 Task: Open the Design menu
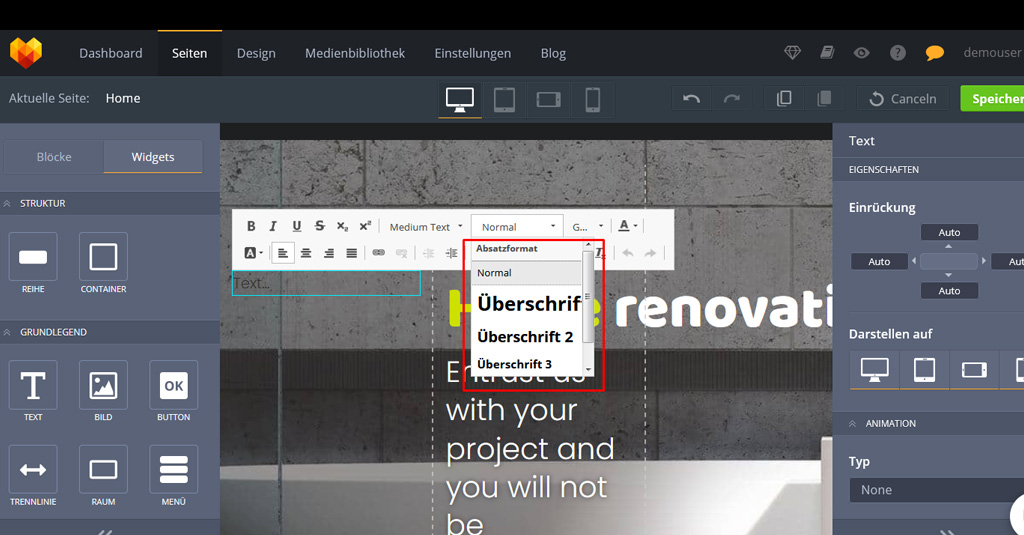point(256,53)
